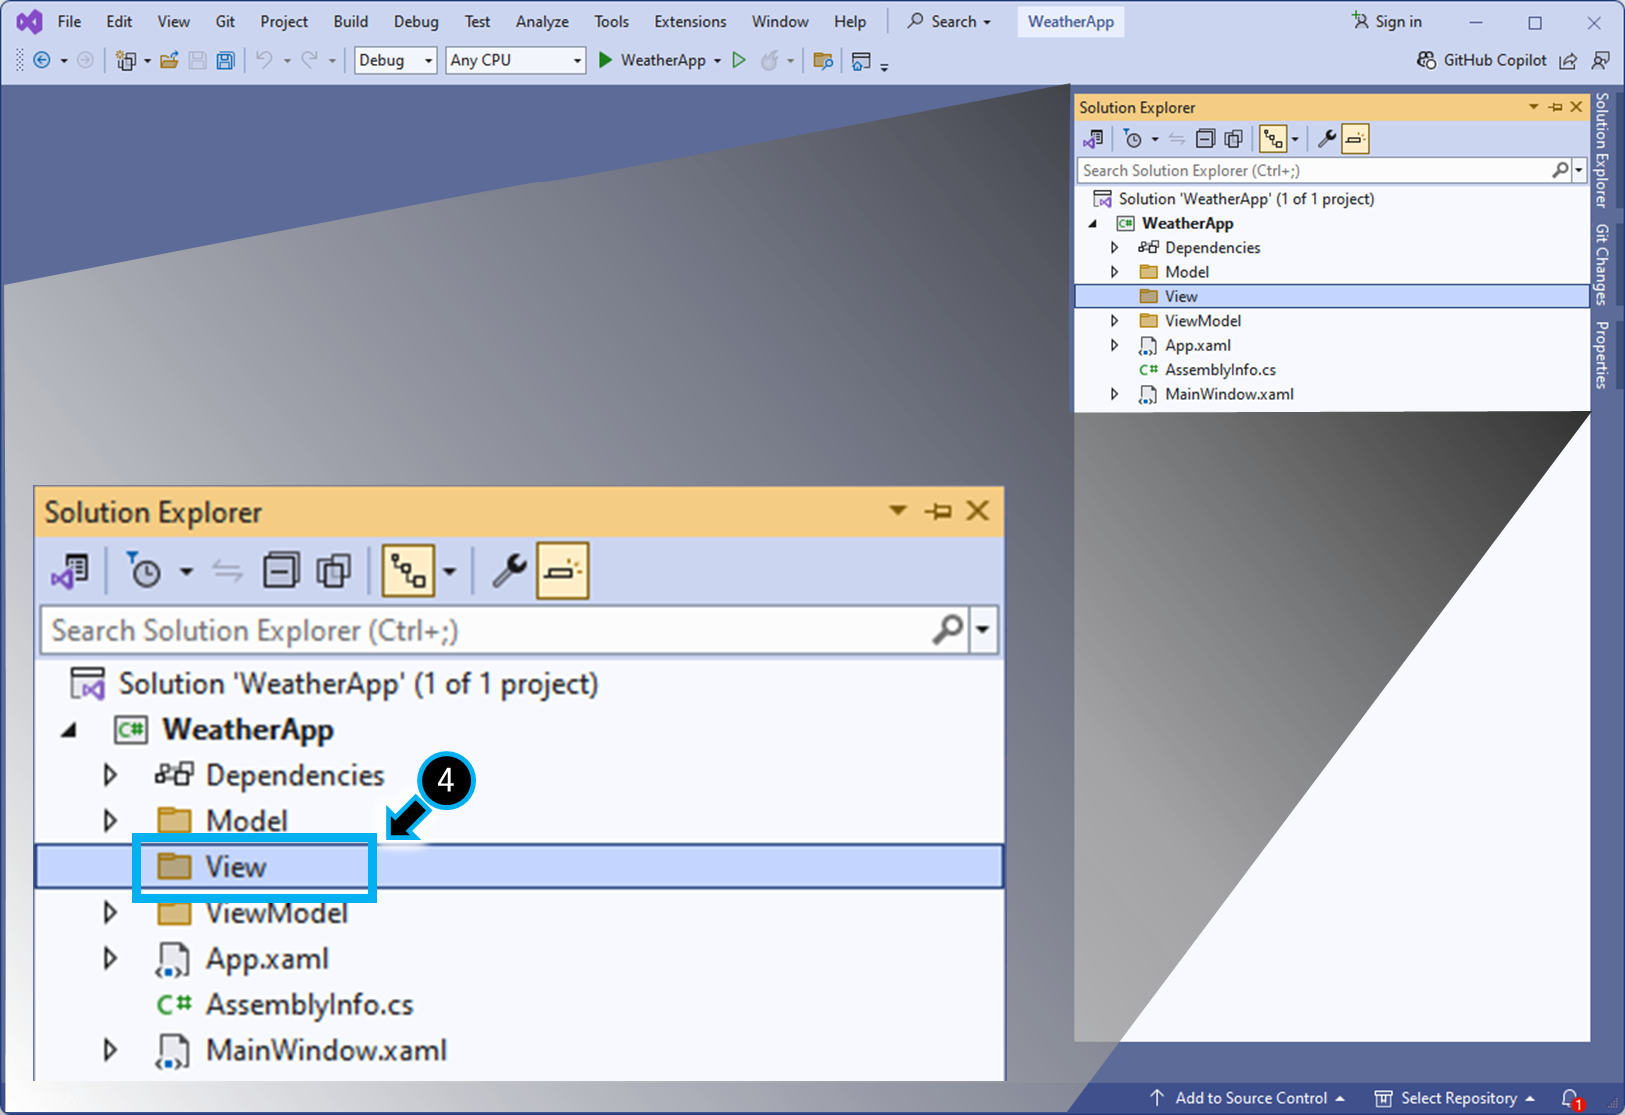Select AssemblyInfo.cs in the docked Solution Explorer
Image resolution: width=1625 pixels, height=1115 pixels.
[1220, 370]
